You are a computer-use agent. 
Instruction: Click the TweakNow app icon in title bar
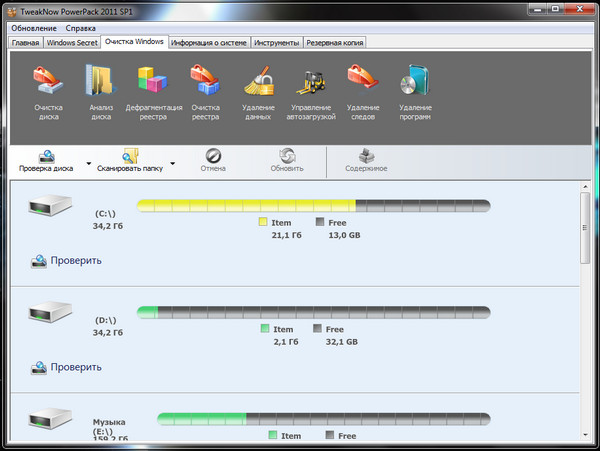(12, 12)
